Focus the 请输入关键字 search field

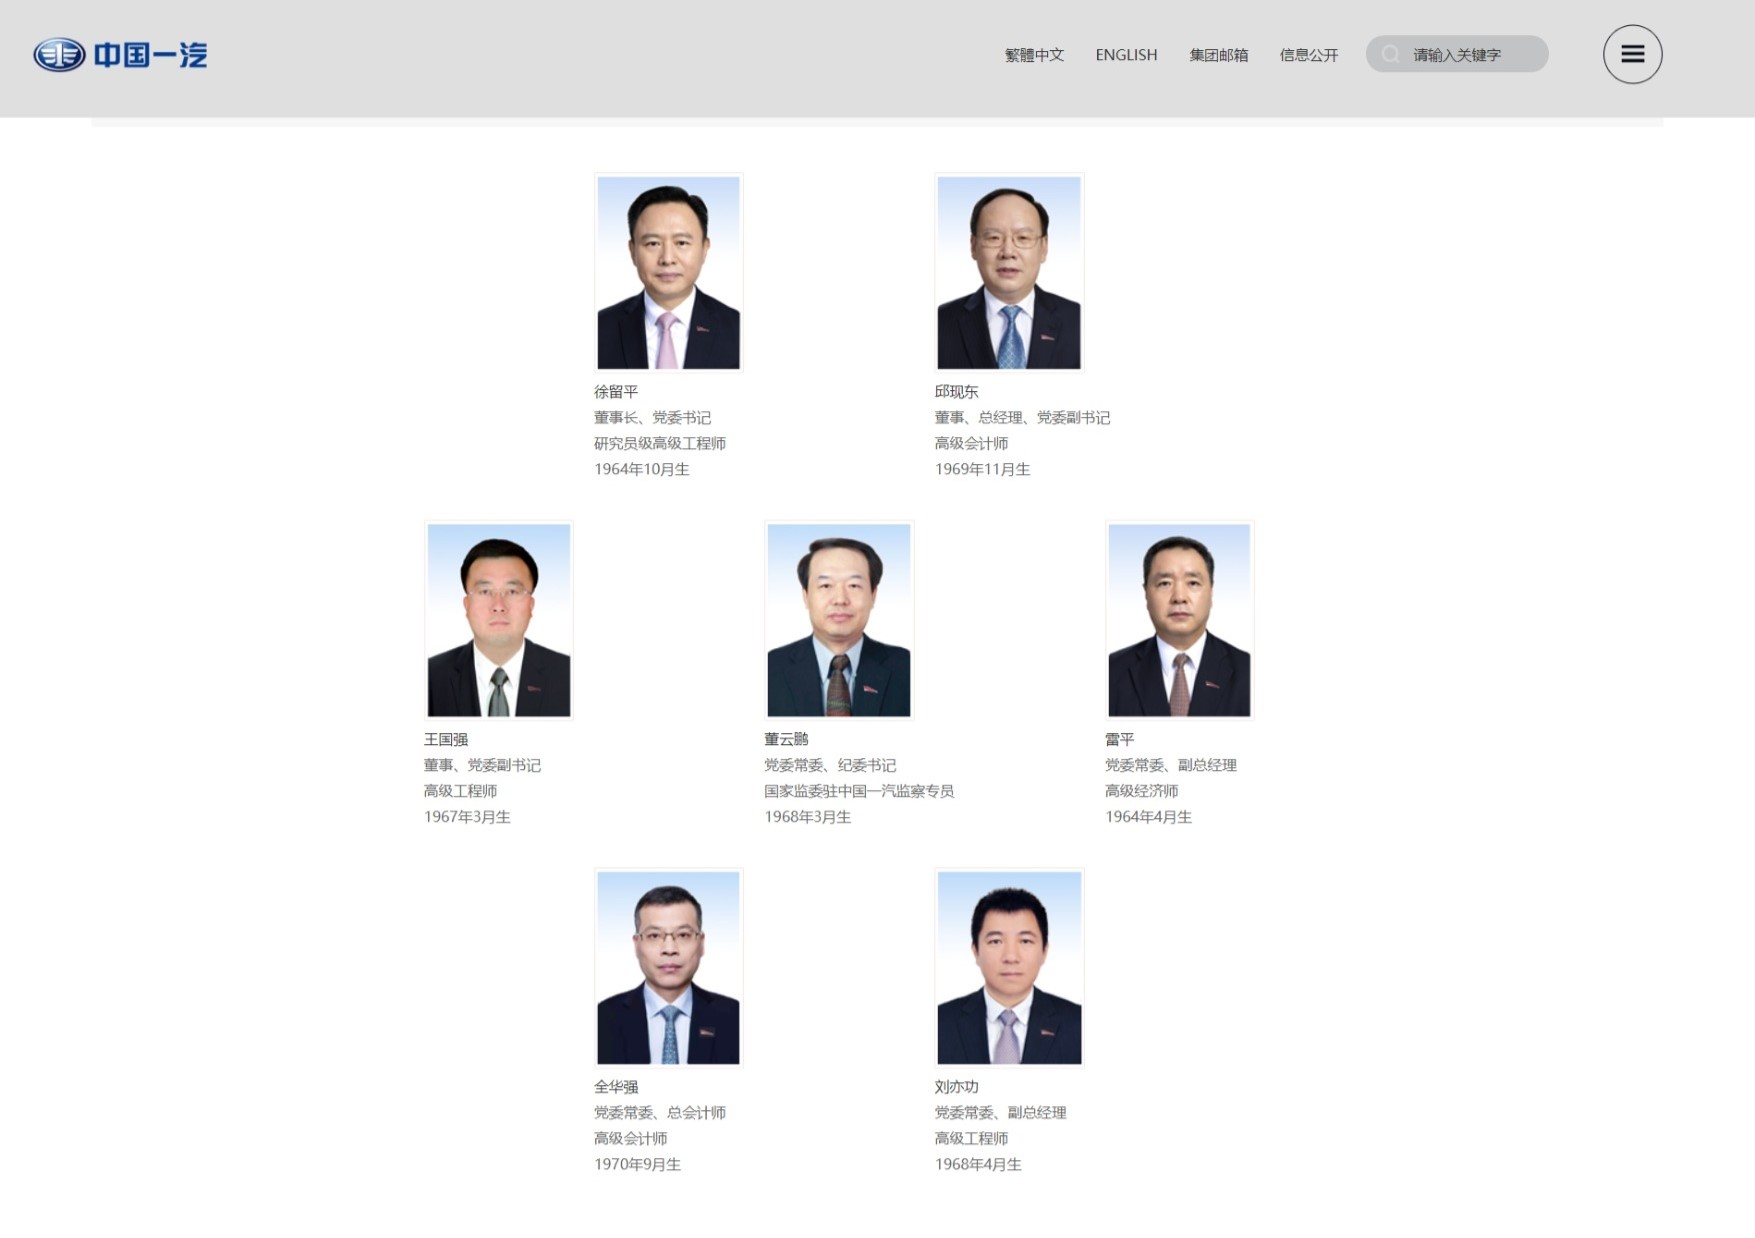1470,55
